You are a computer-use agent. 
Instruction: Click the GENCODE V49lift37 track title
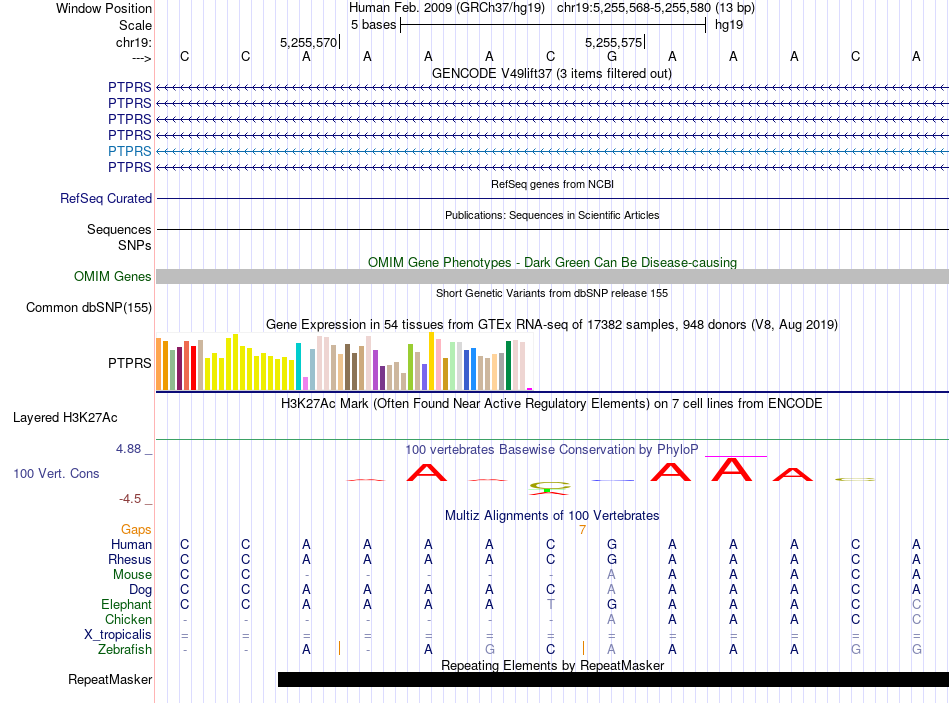click(552, 73)
